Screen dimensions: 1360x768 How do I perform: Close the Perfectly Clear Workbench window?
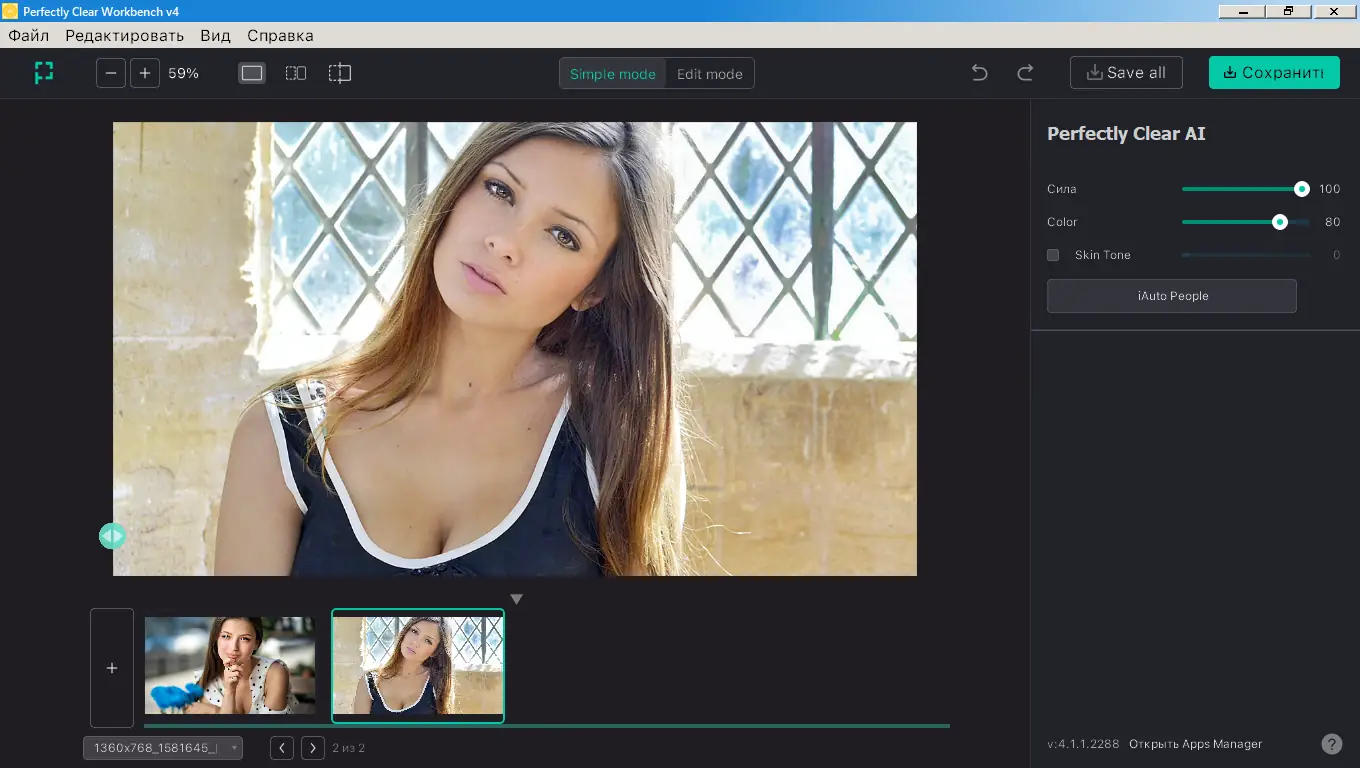click(x=1335, y=10)
